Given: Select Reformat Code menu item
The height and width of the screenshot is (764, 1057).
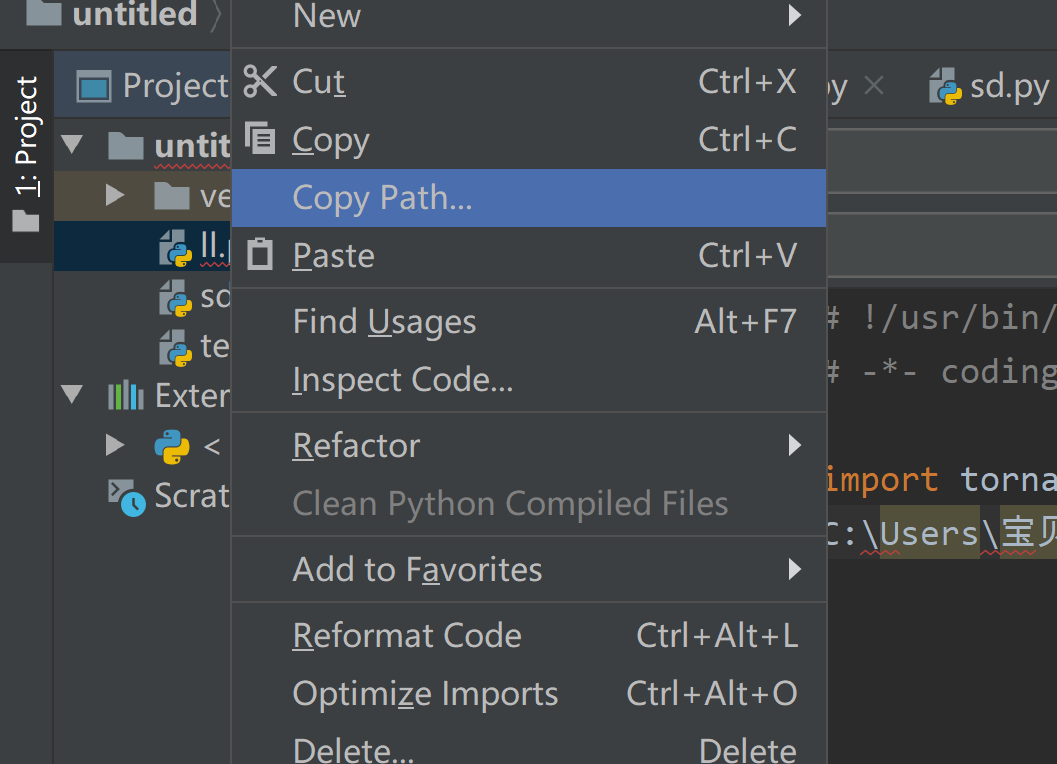Looking at the screenshot, I should (407, 636).
